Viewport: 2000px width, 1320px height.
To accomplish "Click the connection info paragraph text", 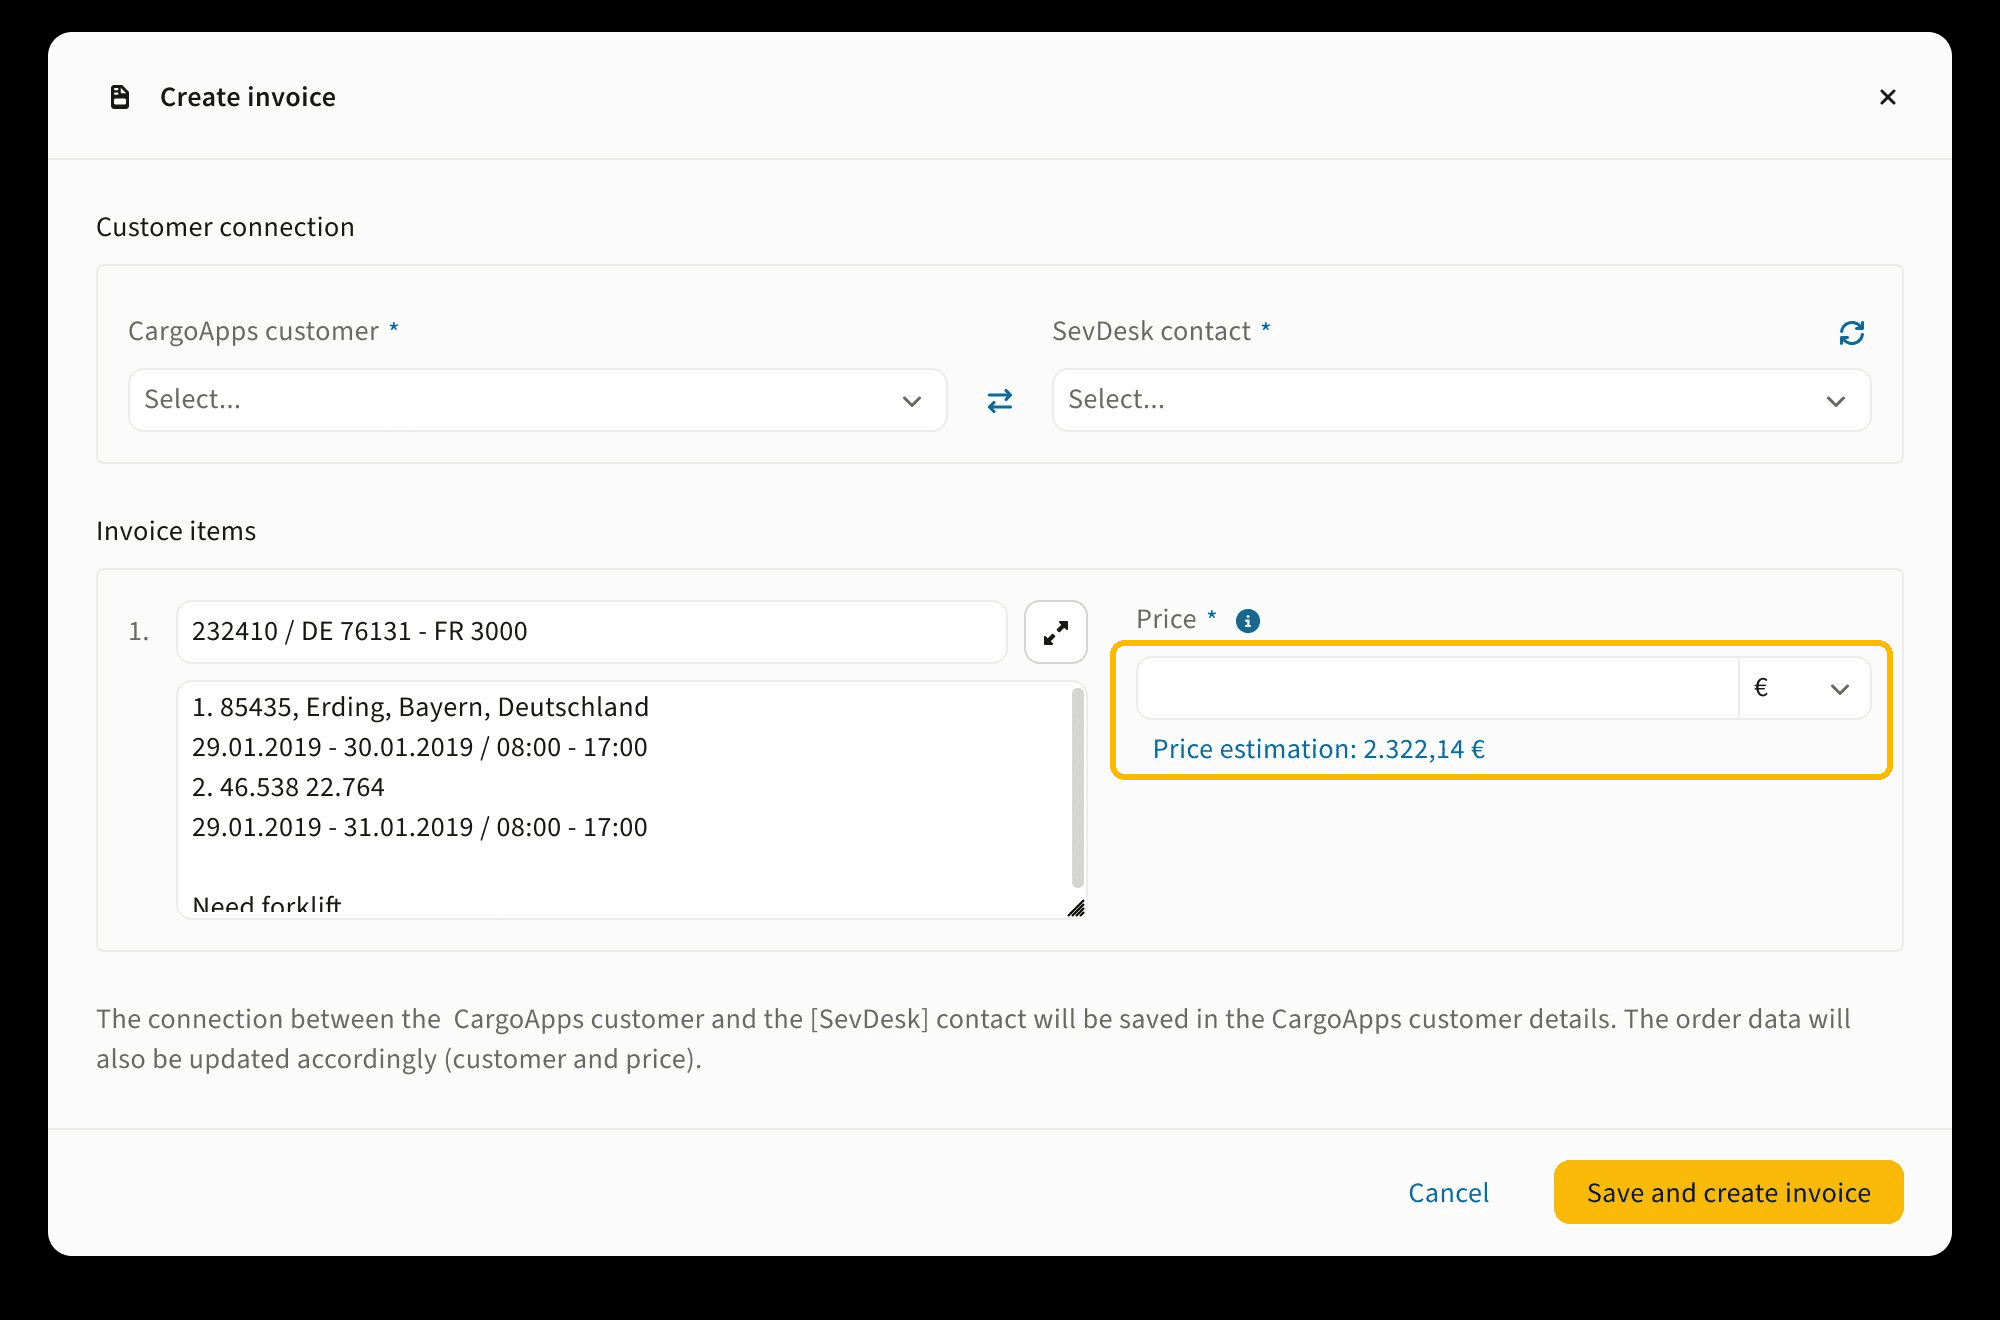I will pos(973,1039).
